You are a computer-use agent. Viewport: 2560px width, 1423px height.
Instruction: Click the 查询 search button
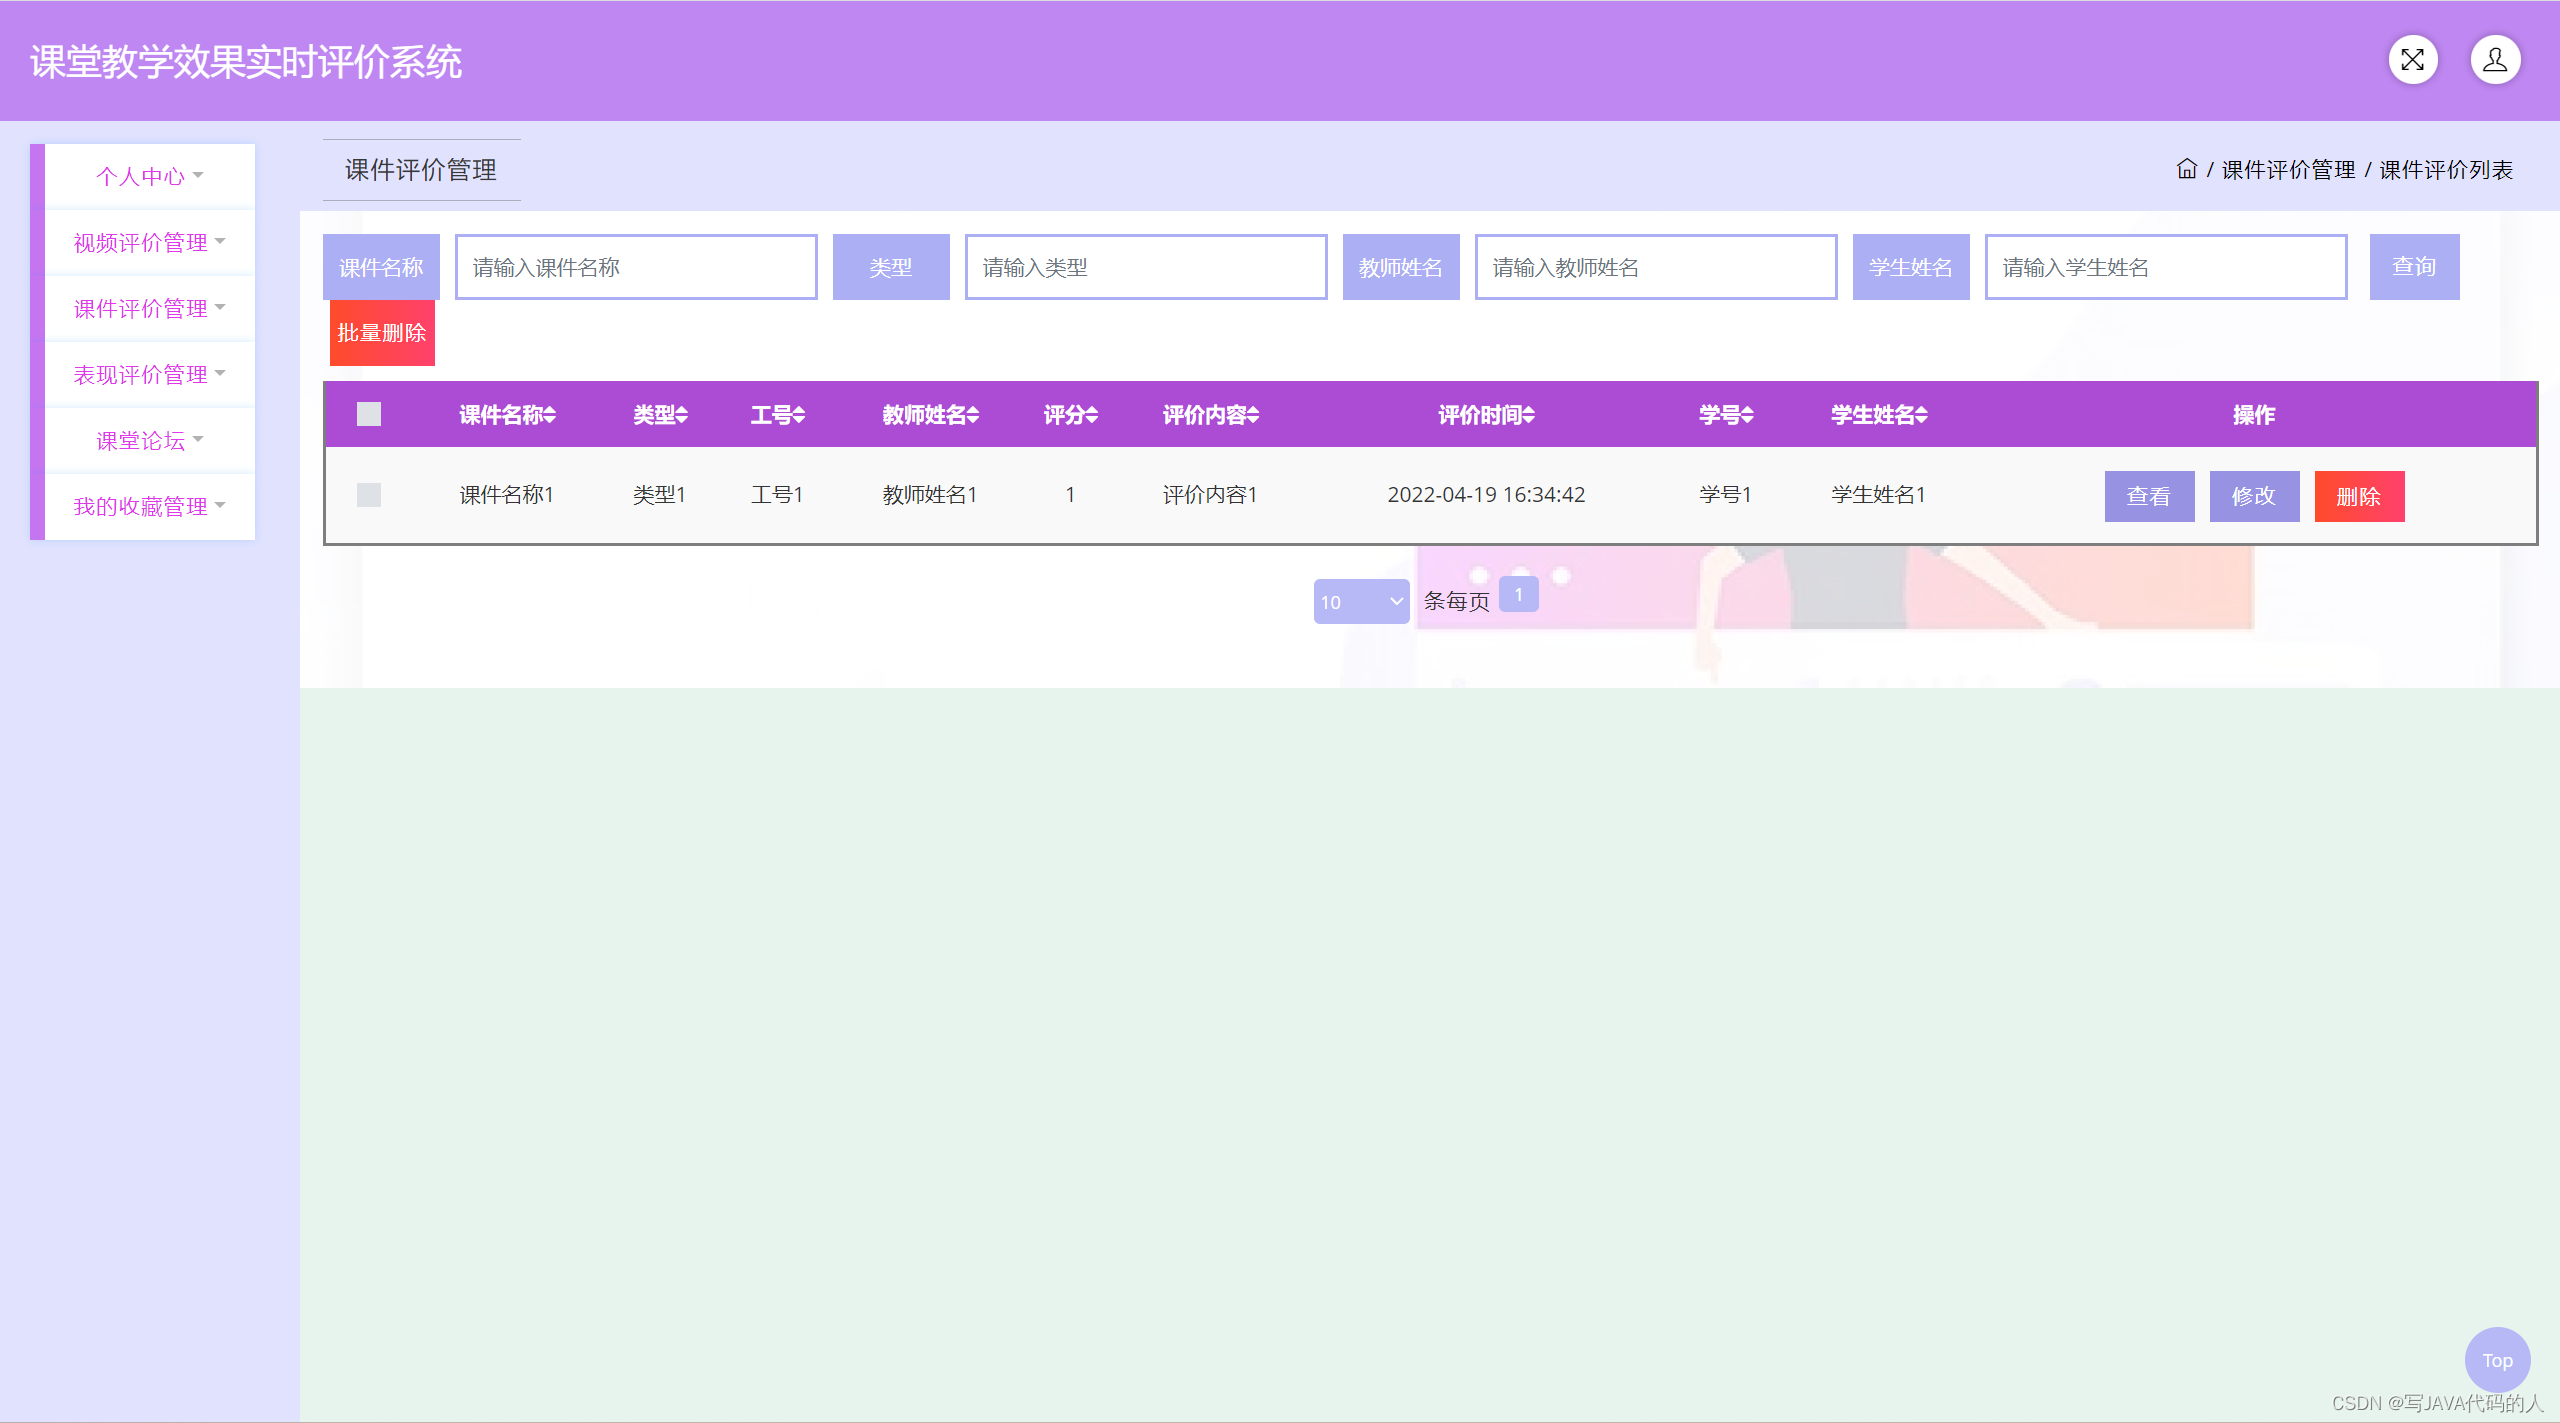pyautogui.click(x=2413, y=267)
